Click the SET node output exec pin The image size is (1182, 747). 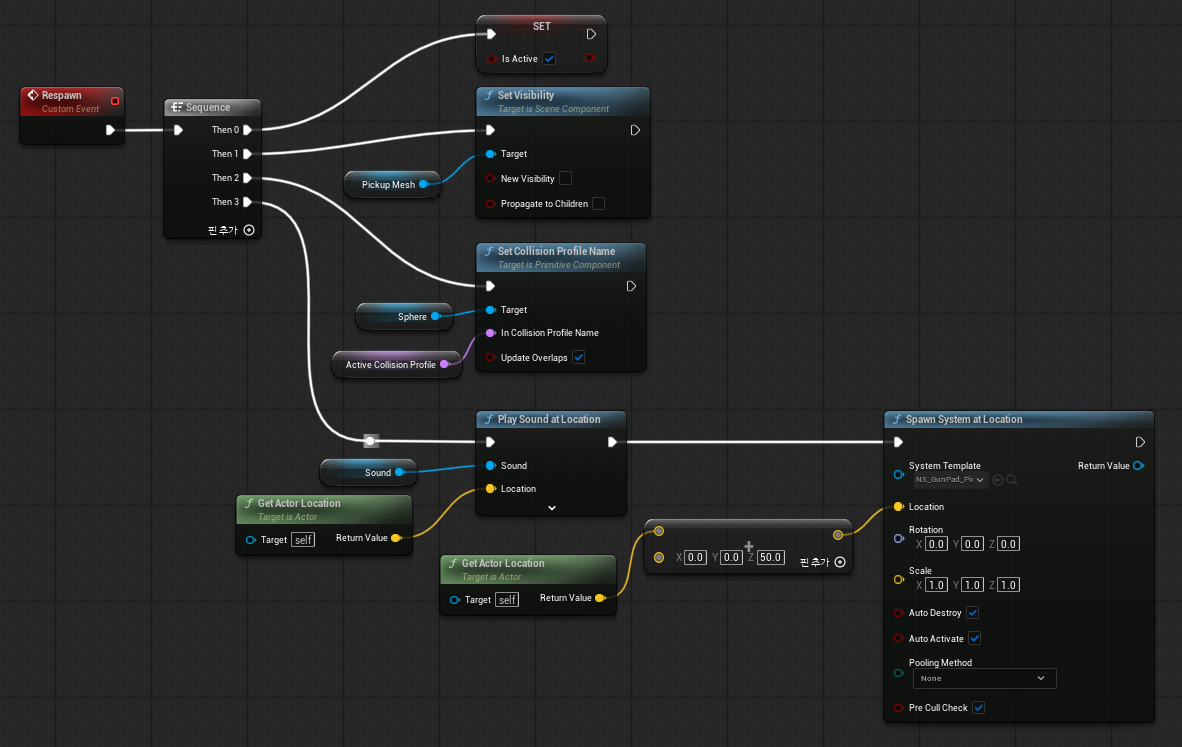pyautogui.click(x=591, y=34)
